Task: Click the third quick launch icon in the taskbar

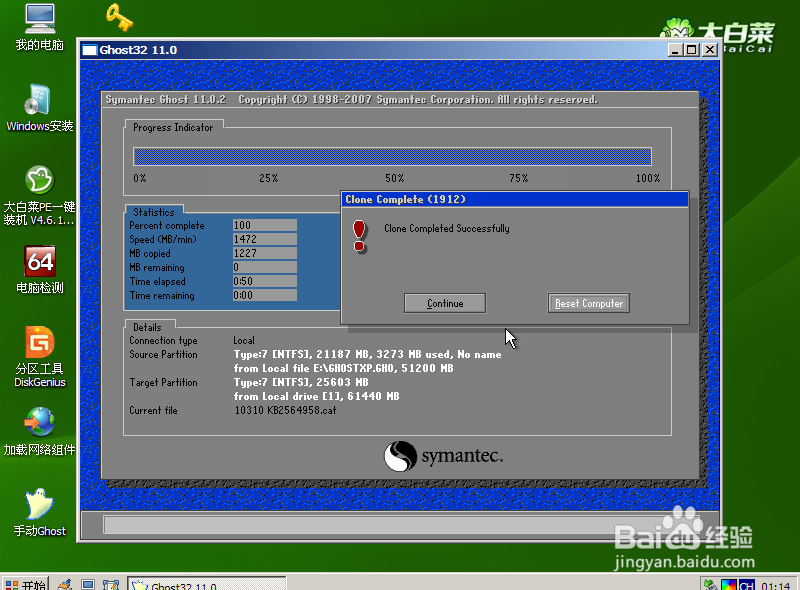Action: 110,584
